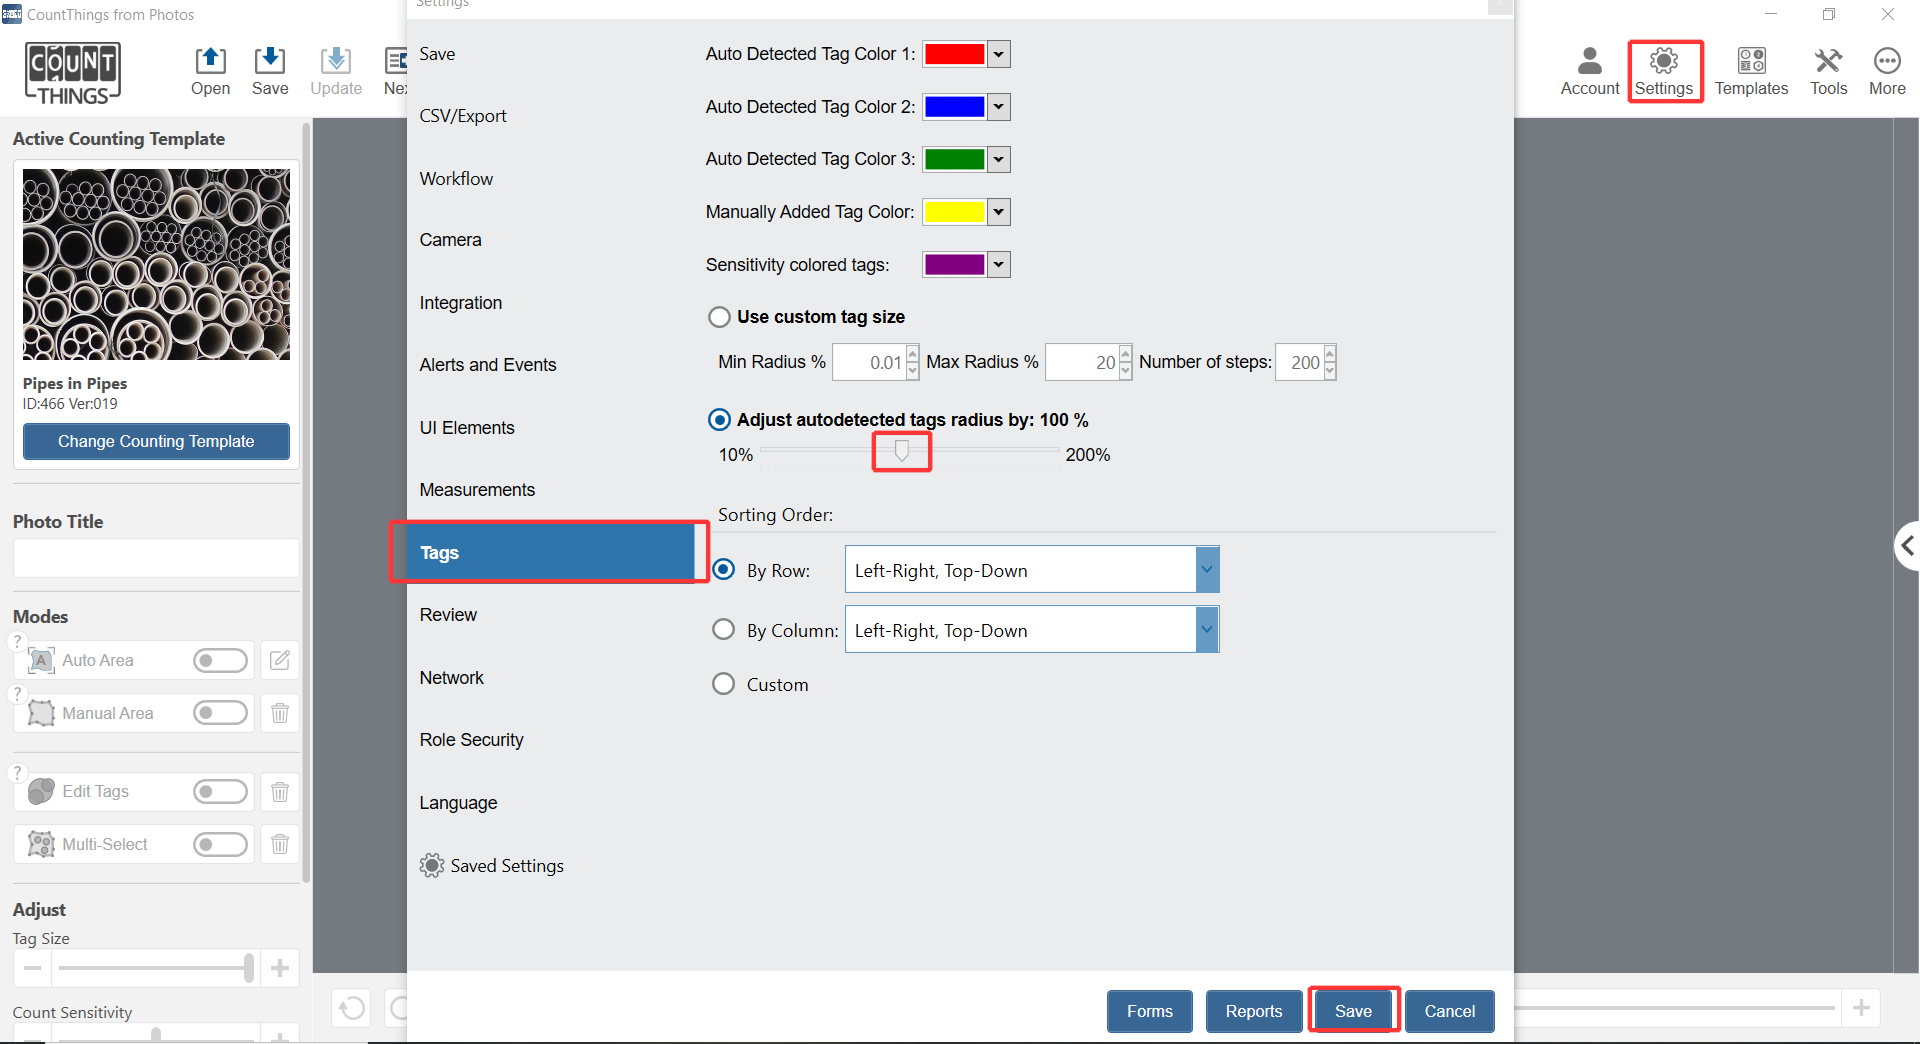The image size is (1920, 1044).
Task: Enable the Use custom tag size option
Action: pos(719,317)
